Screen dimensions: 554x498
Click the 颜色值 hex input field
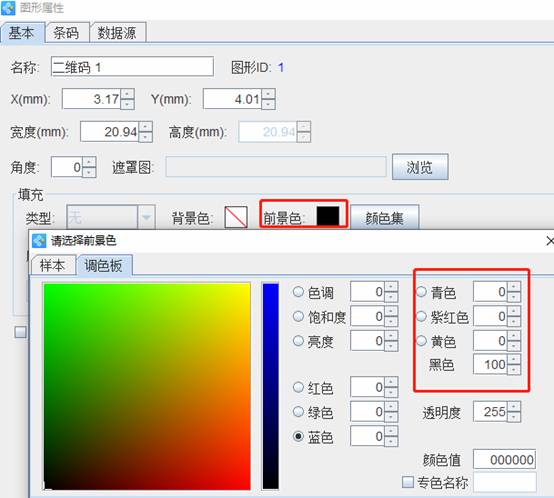pyautogui.click(x=505, y=460)
